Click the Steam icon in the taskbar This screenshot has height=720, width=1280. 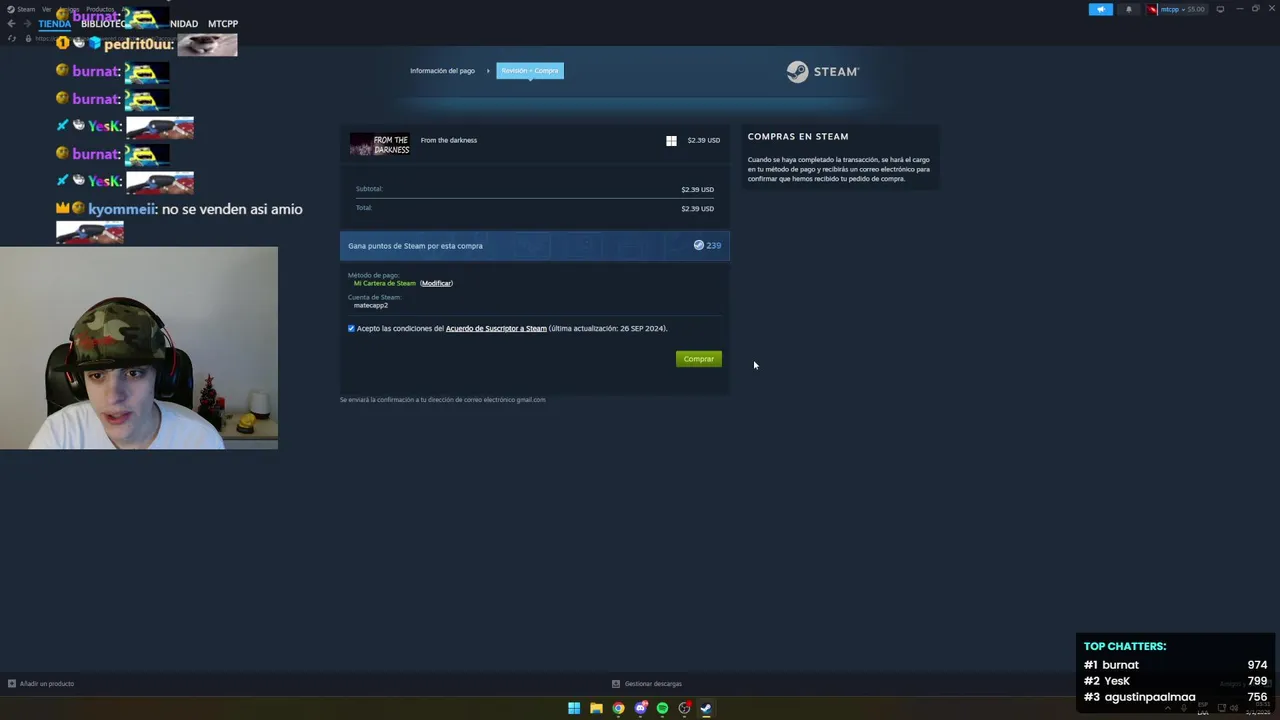[706, 708]
